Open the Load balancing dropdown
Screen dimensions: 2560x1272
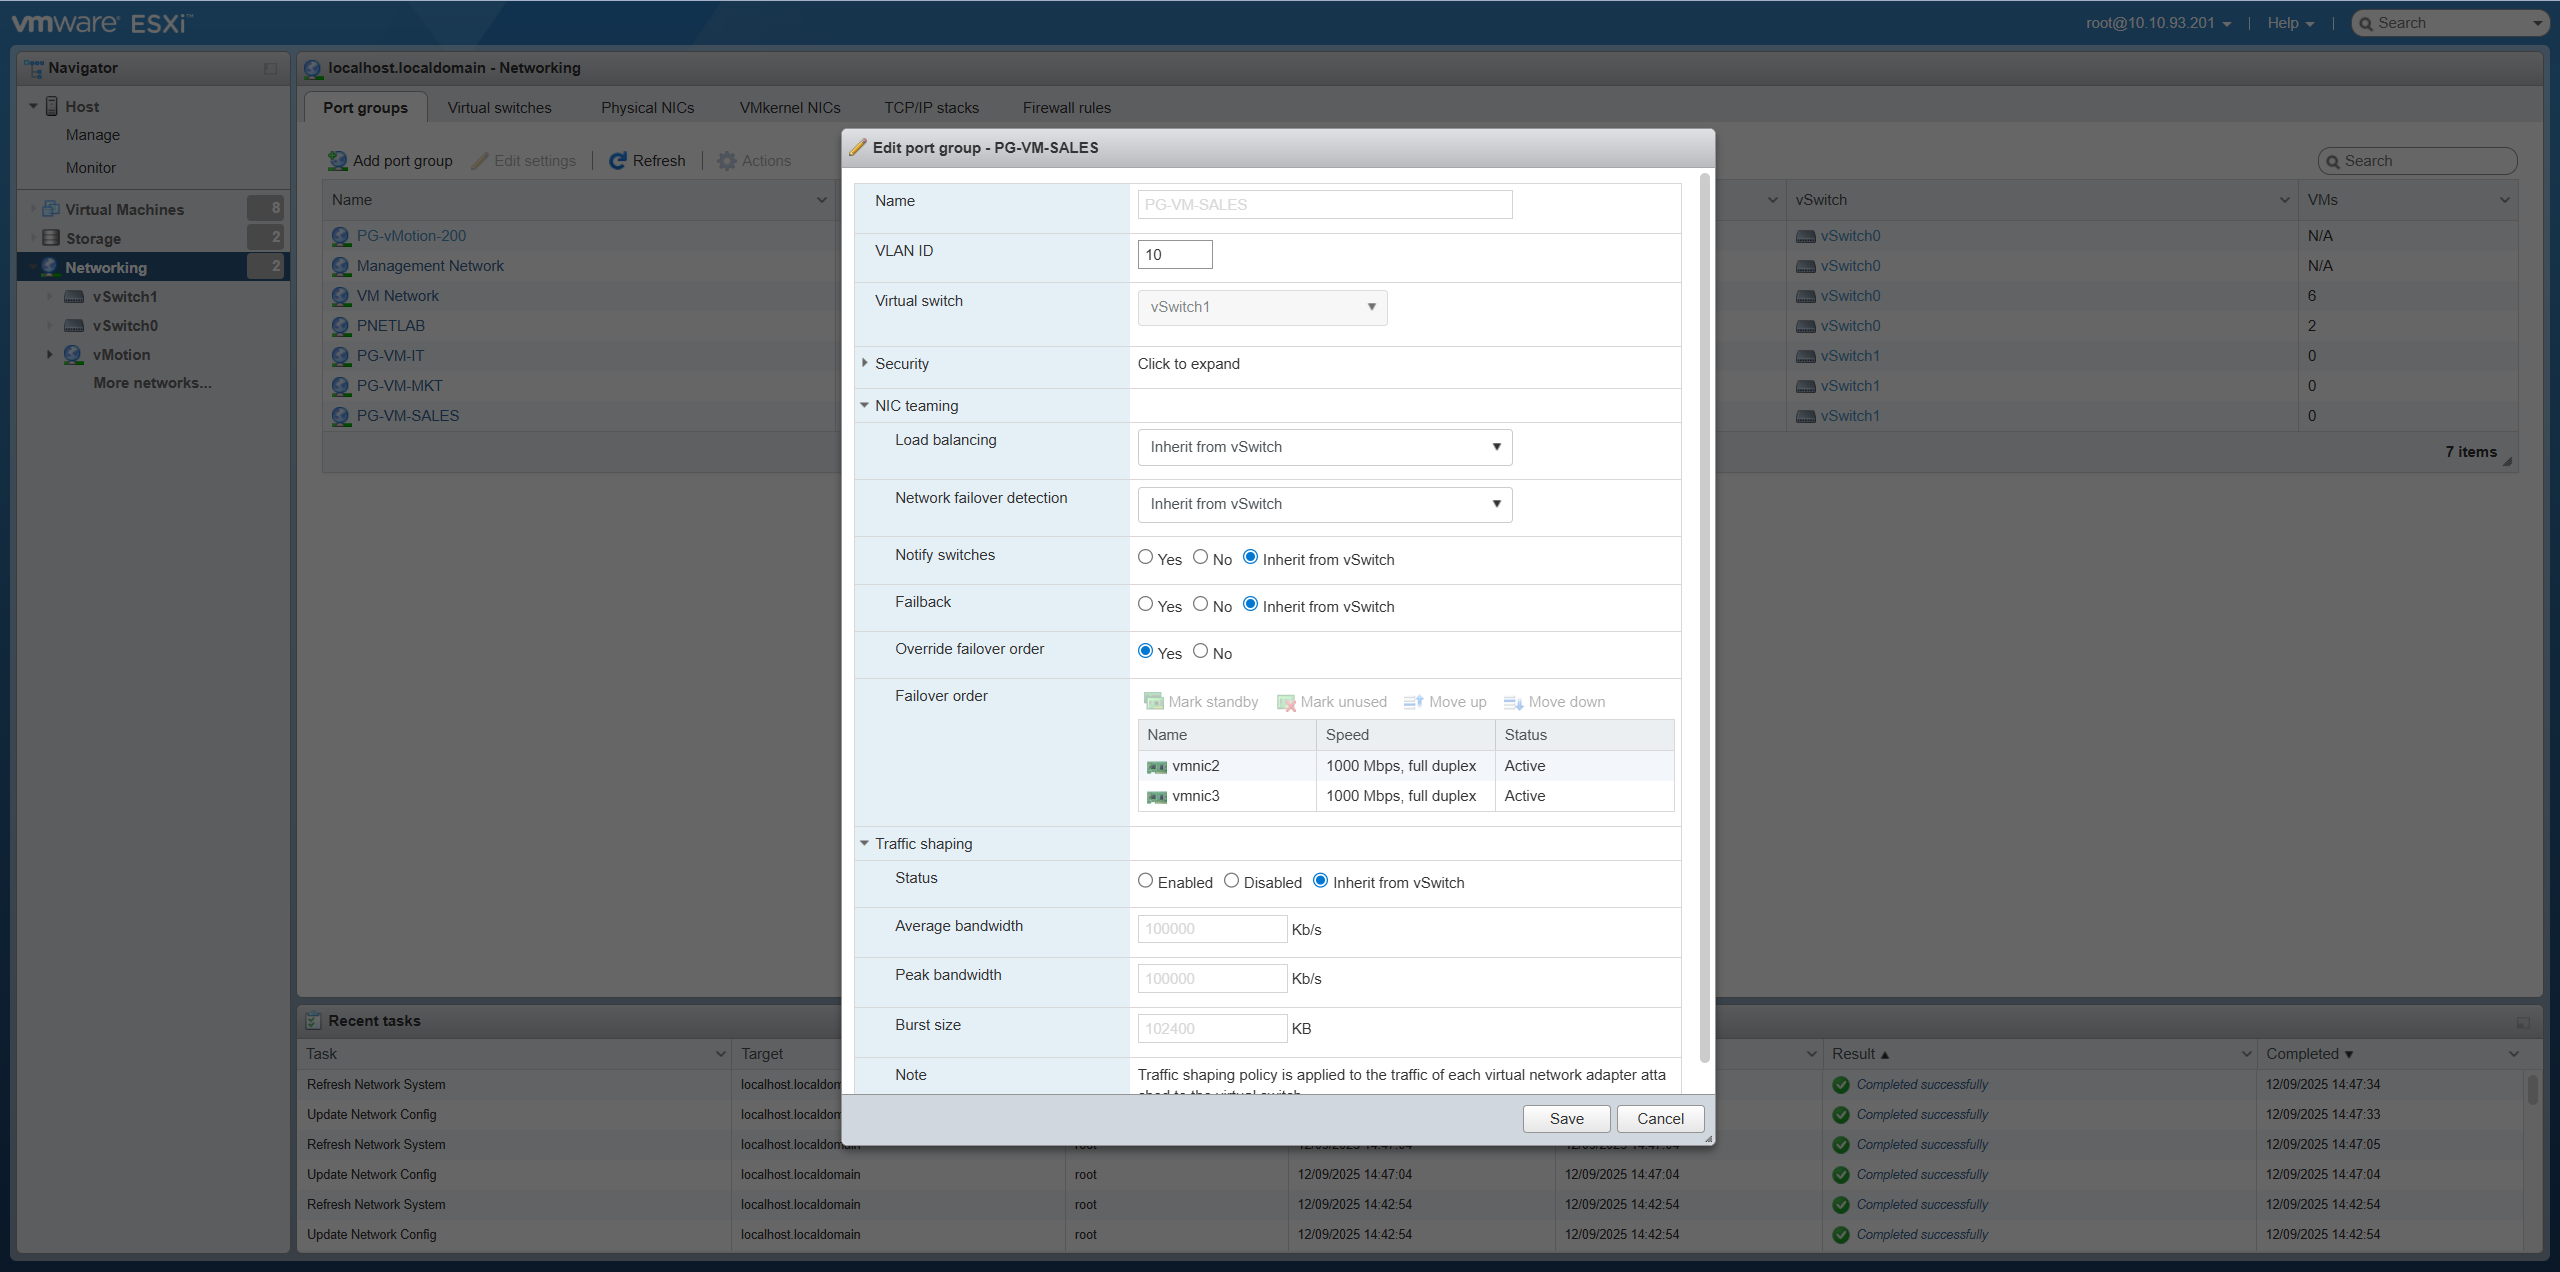coord(1323,447)
